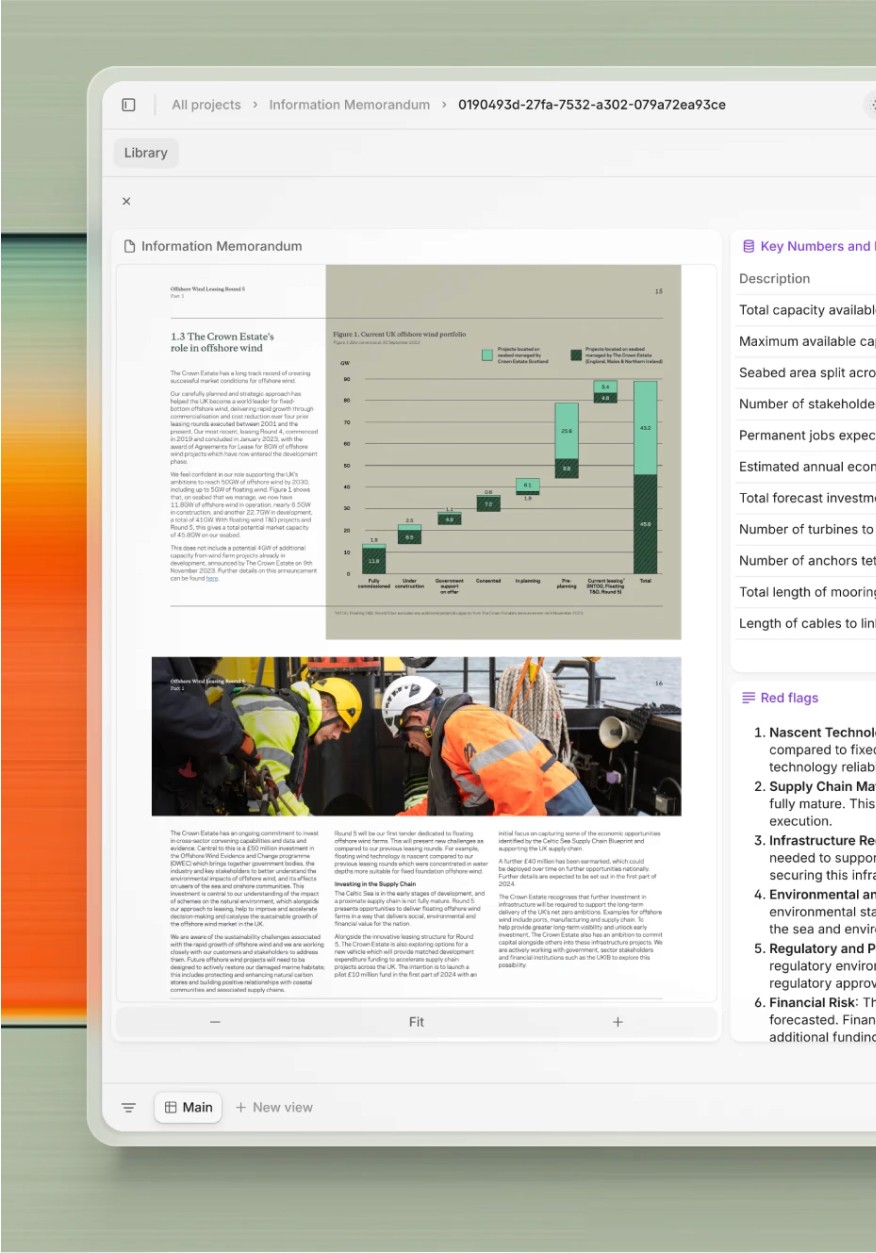
Task: Select the Number of turbines row
Action: click(807, 529)
